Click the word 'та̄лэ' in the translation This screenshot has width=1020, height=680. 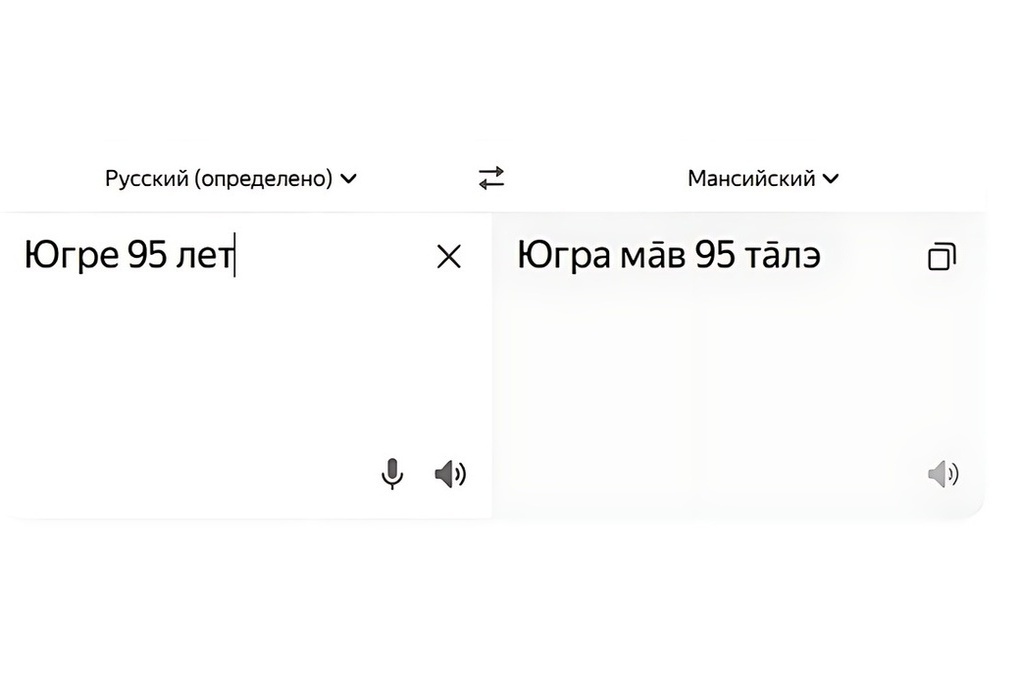tap(782, 257)
